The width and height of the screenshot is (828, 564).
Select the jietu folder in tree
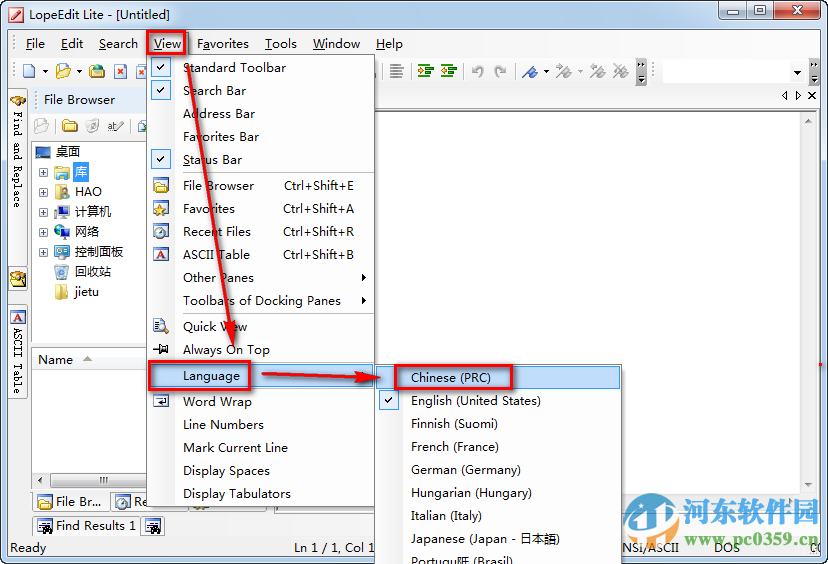[87, 292]
